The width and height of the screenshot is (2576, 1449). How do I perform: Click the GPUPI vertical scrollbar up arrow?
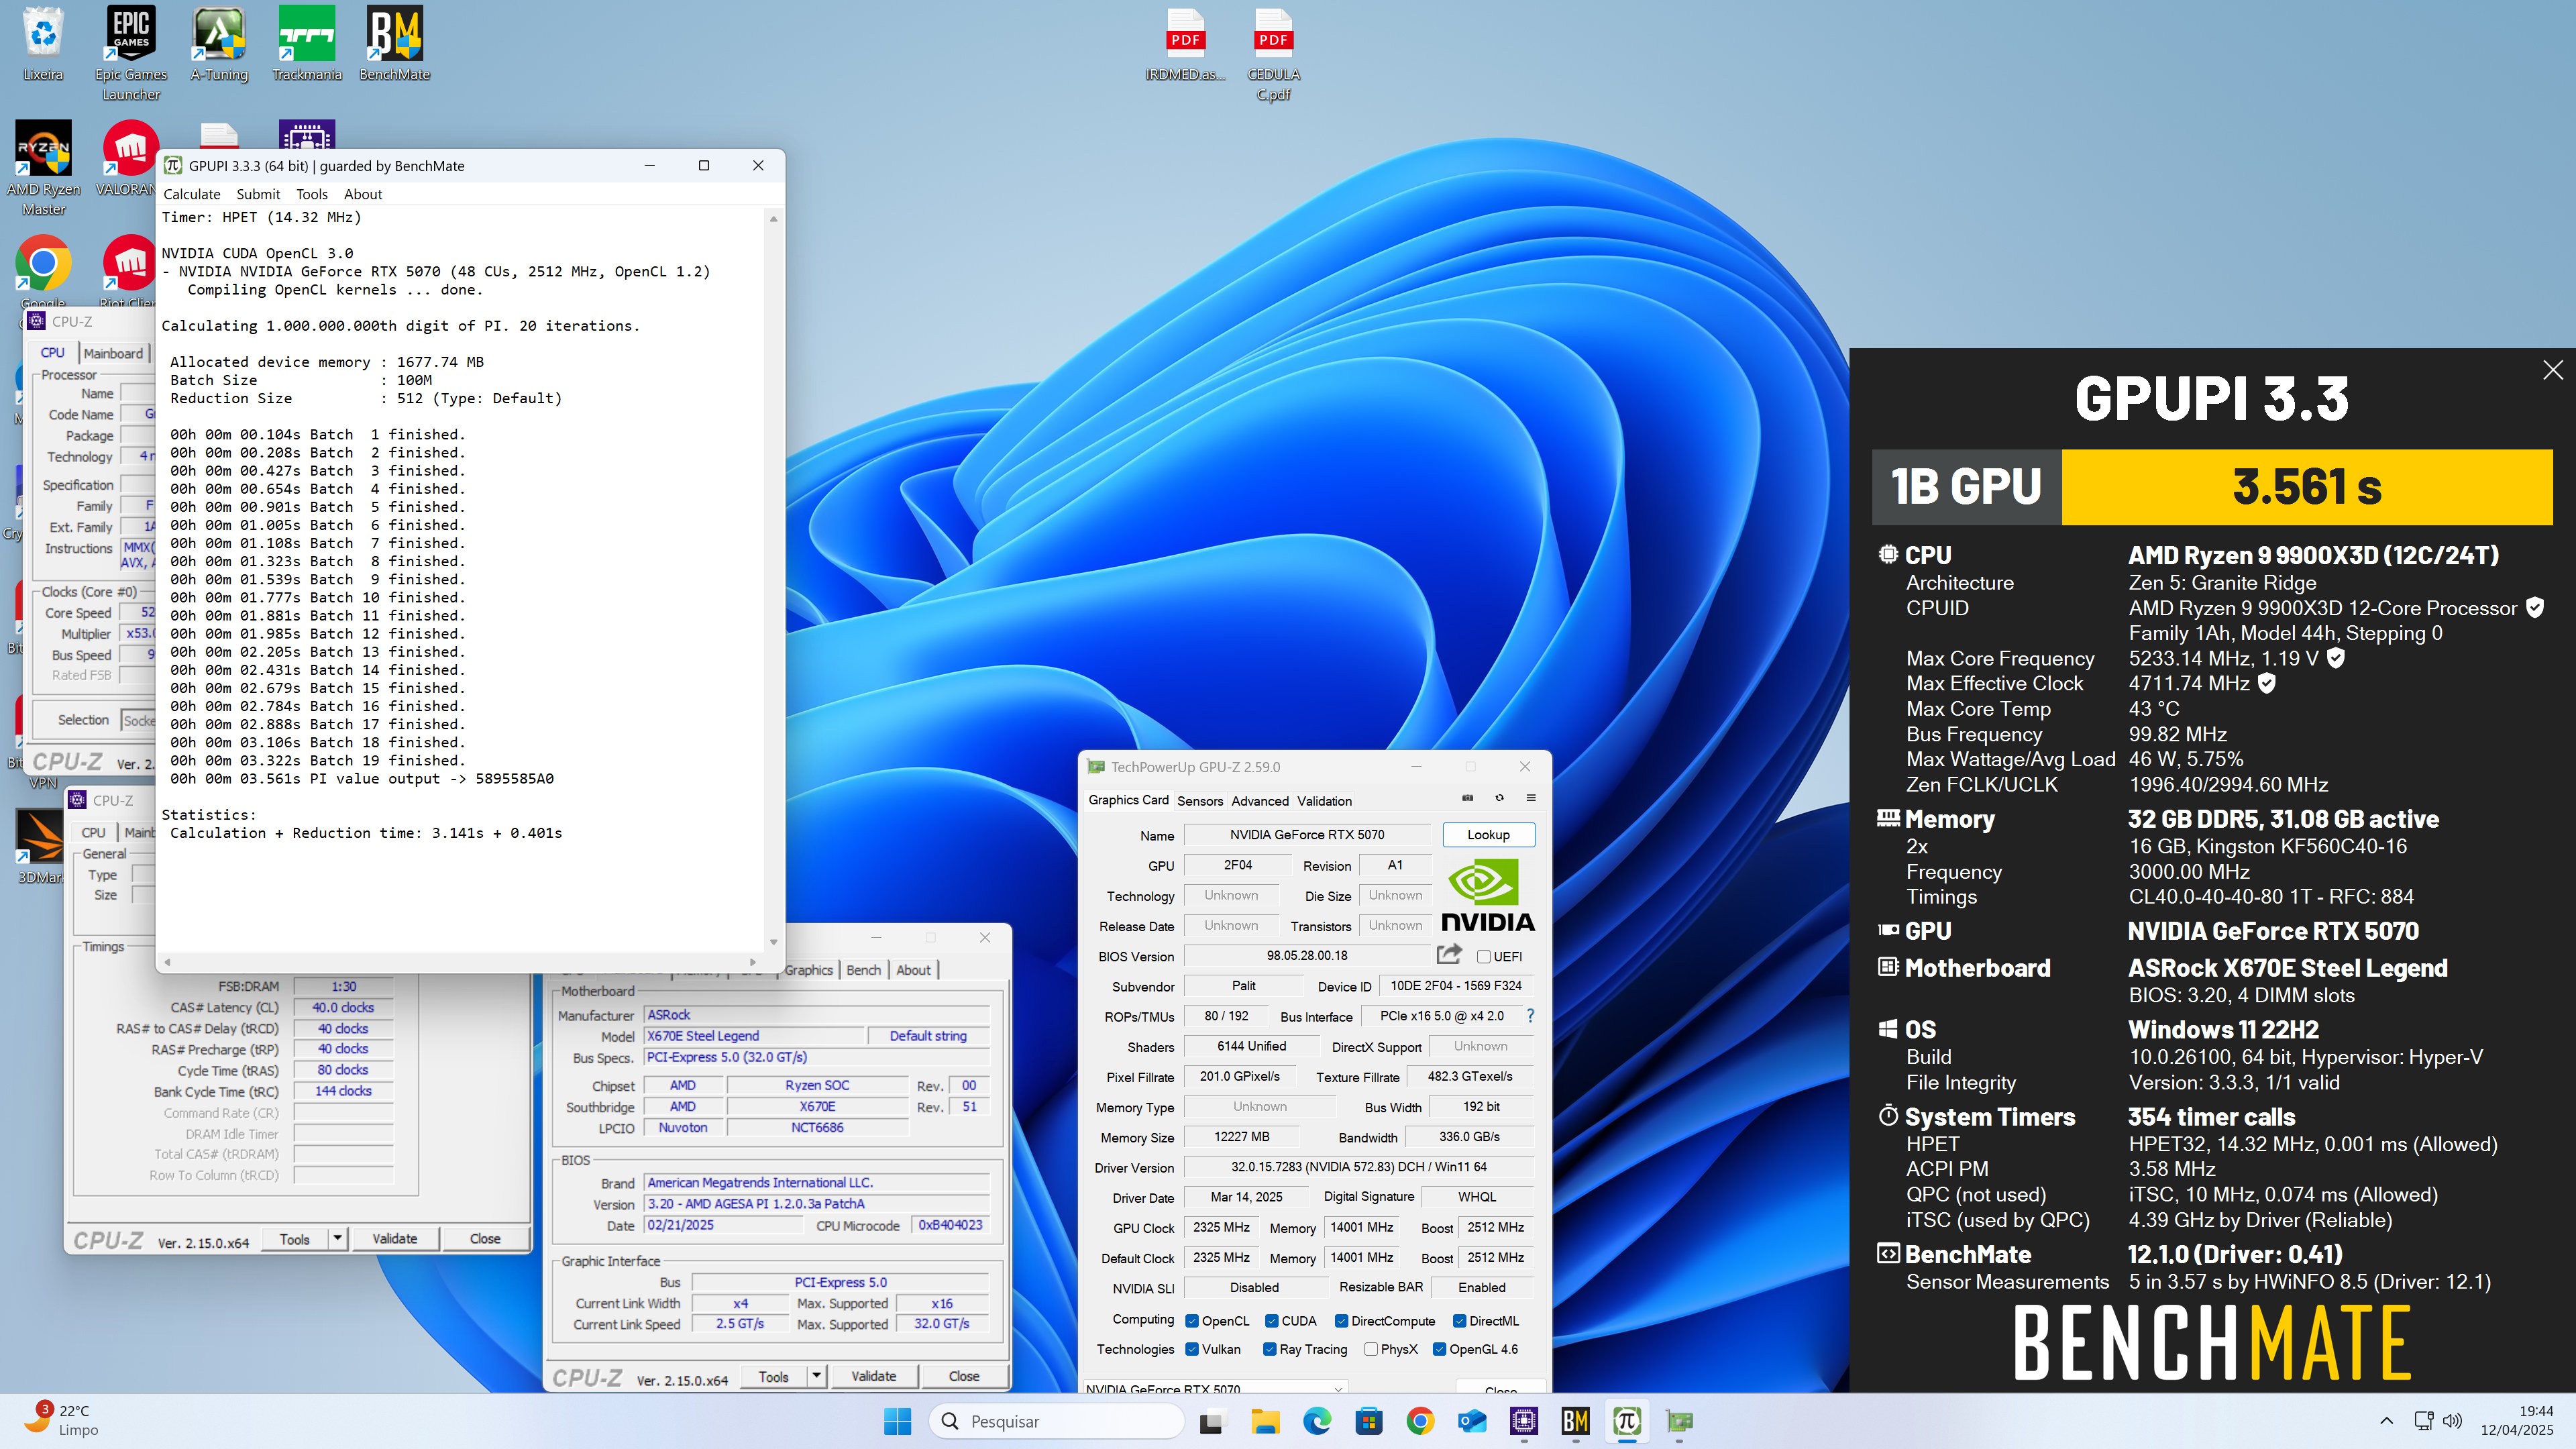[773, 218]
